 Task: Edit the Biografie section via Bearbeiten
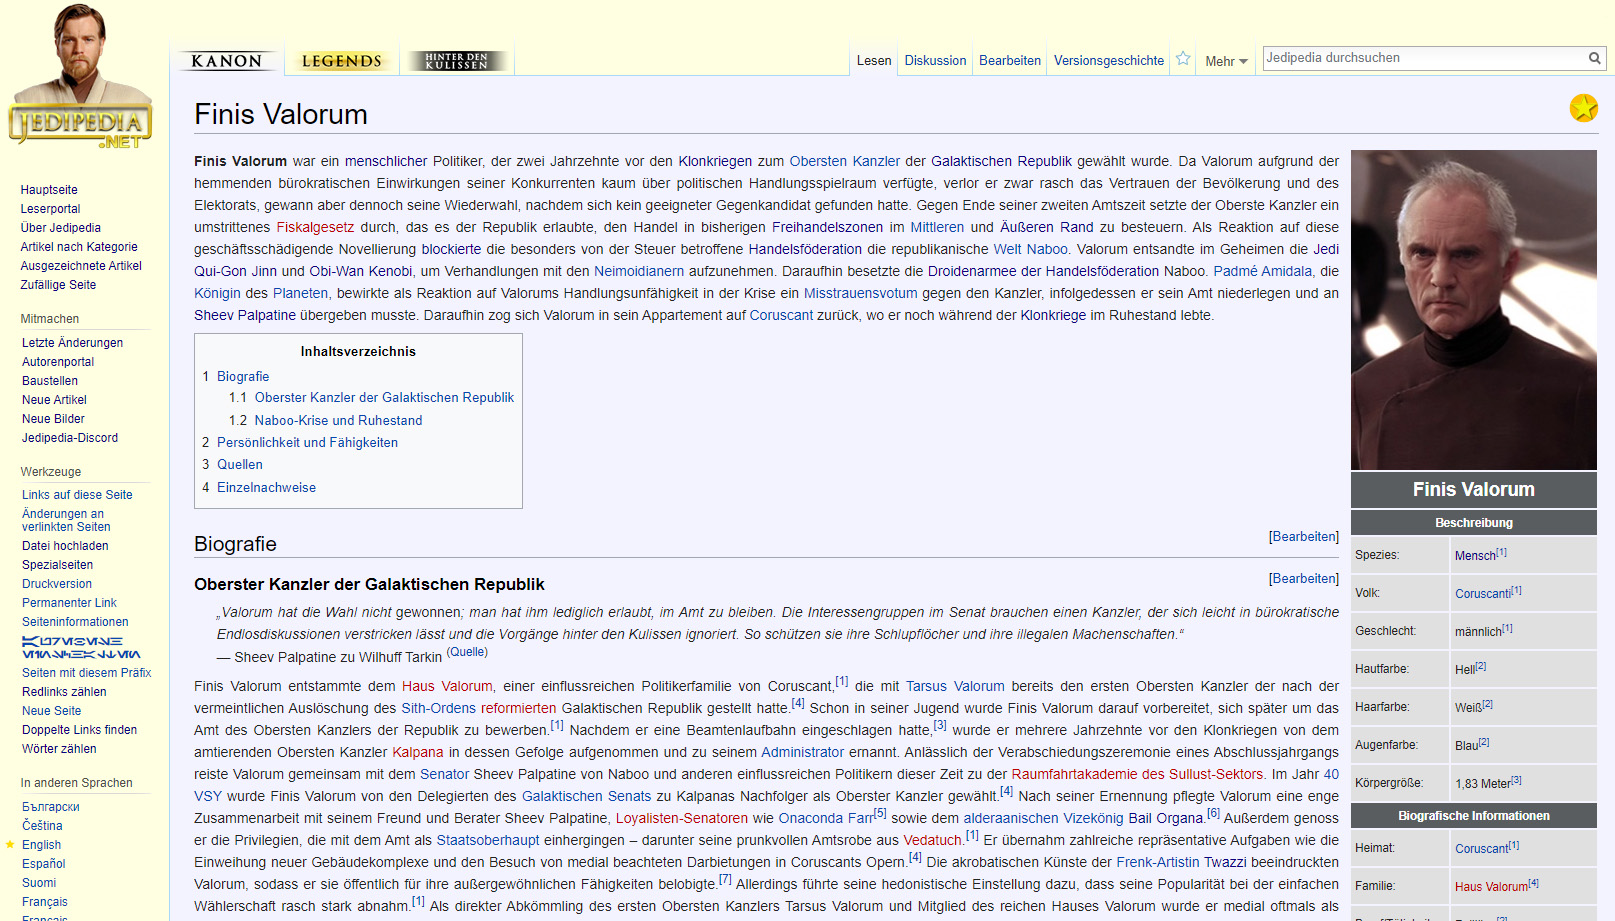click(1304, 537)
